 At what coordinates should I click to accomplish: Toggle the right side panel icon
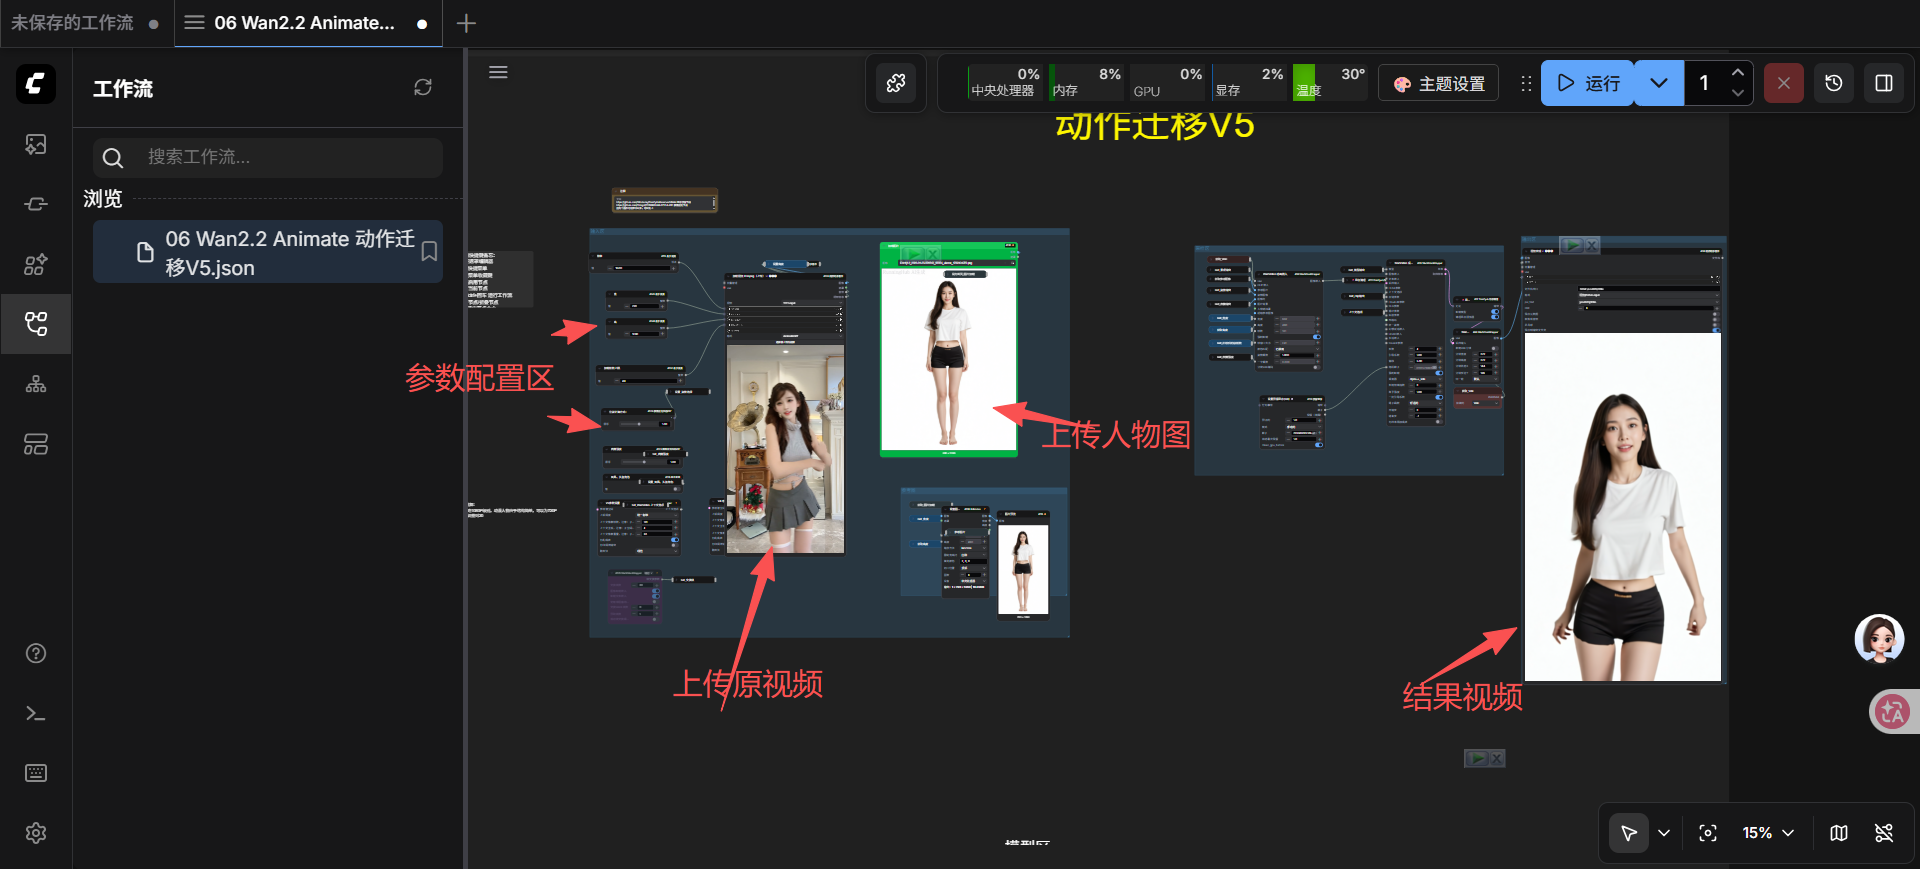pyautogui.click(x=1884, y=83)
